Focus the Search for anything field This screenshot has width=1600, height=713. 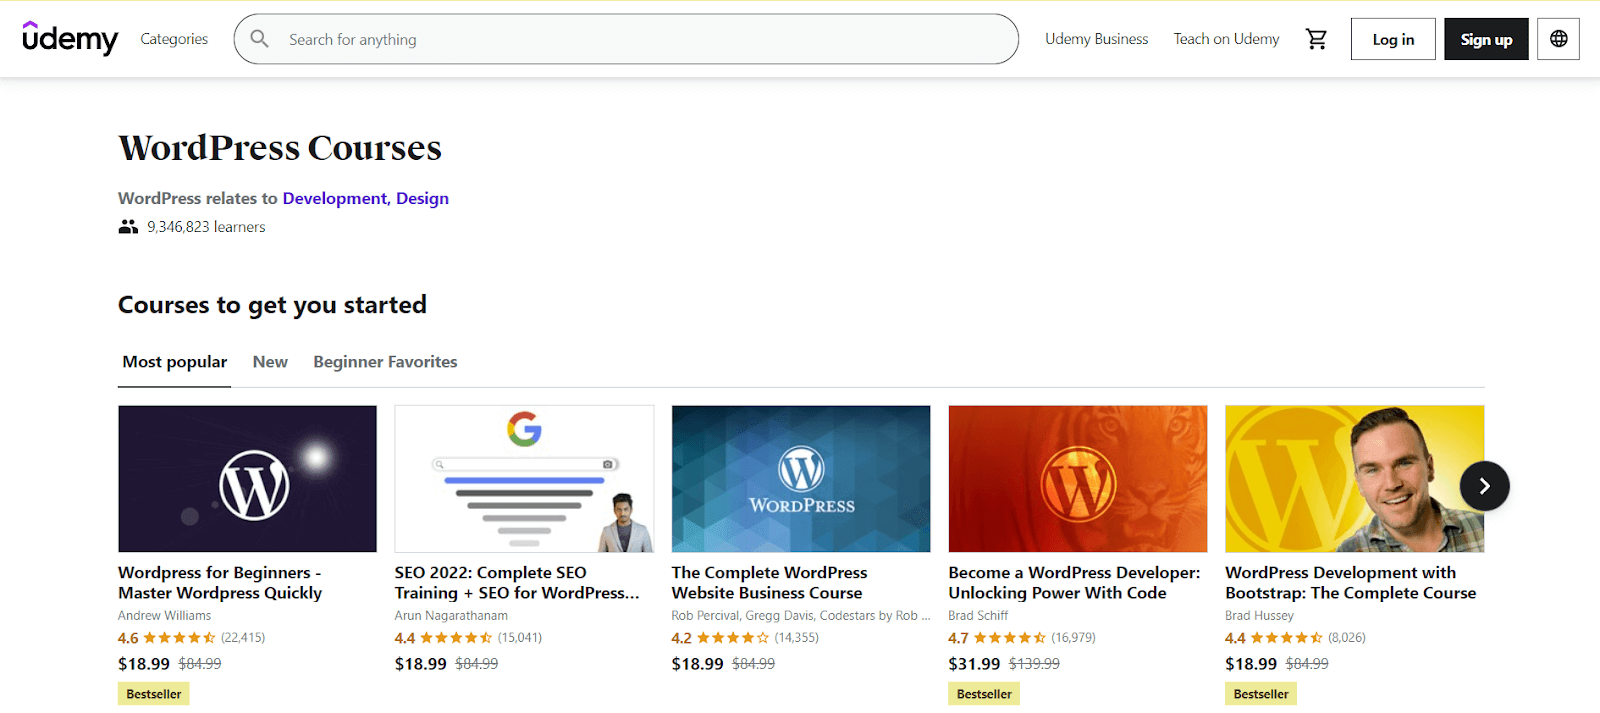(x=640, y=39)
